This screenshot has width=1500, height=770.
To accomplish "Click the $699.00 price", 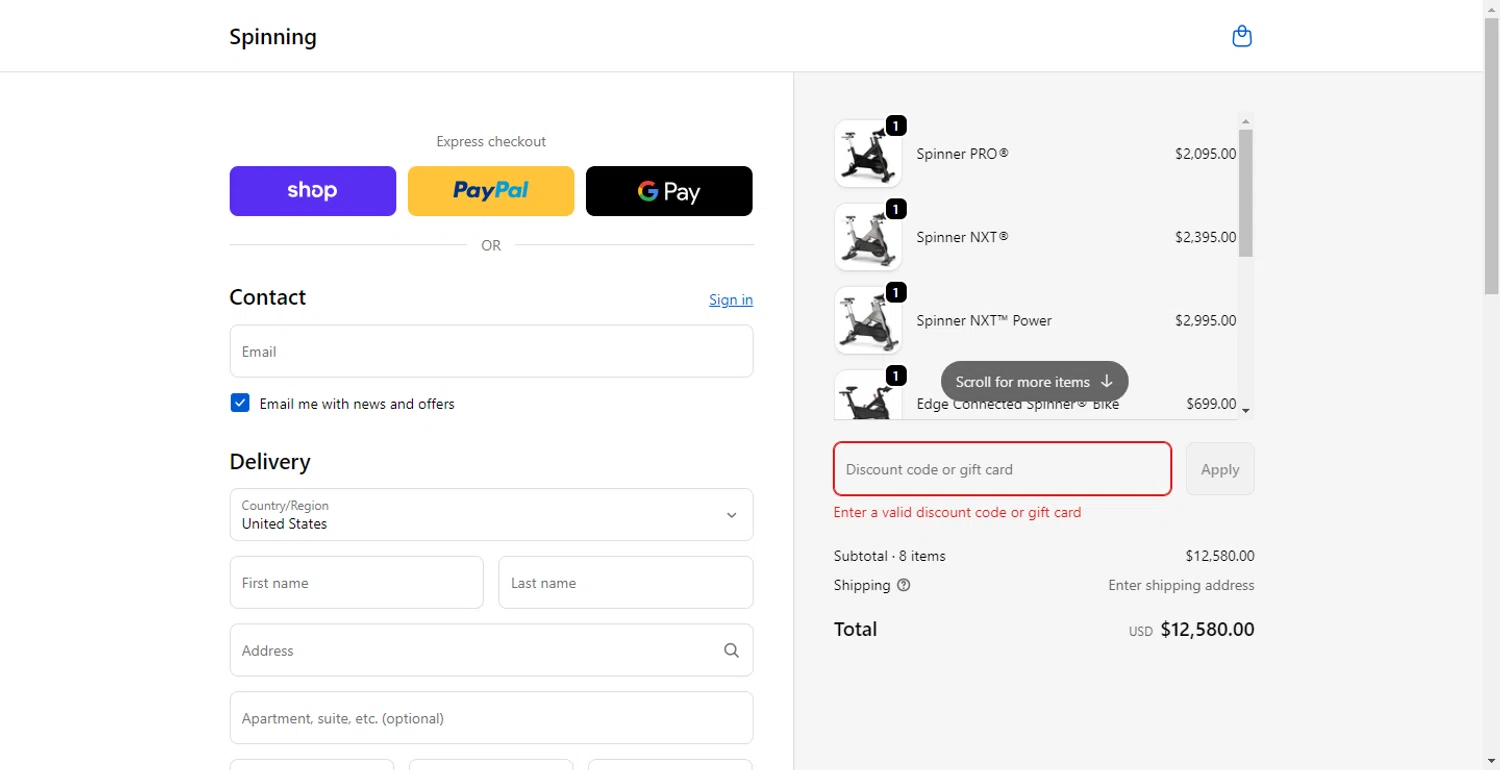I will click(x=1211, y=404).
